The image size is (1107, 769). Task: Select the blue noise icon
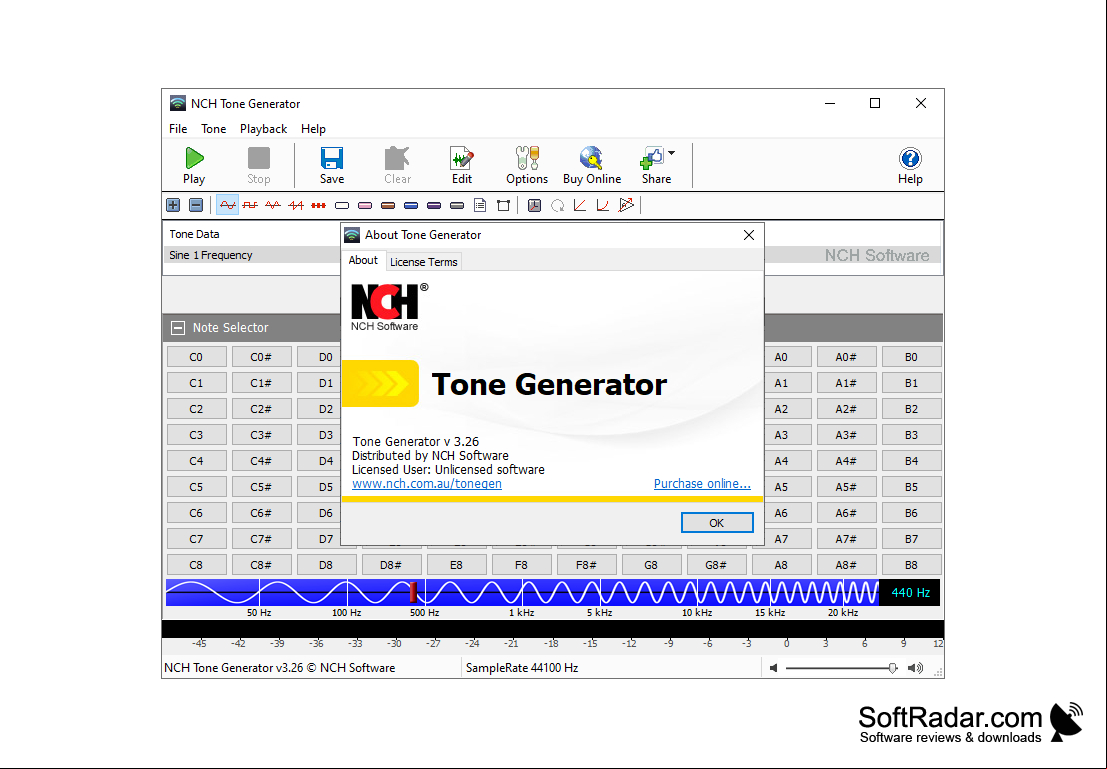coord(411,205)
